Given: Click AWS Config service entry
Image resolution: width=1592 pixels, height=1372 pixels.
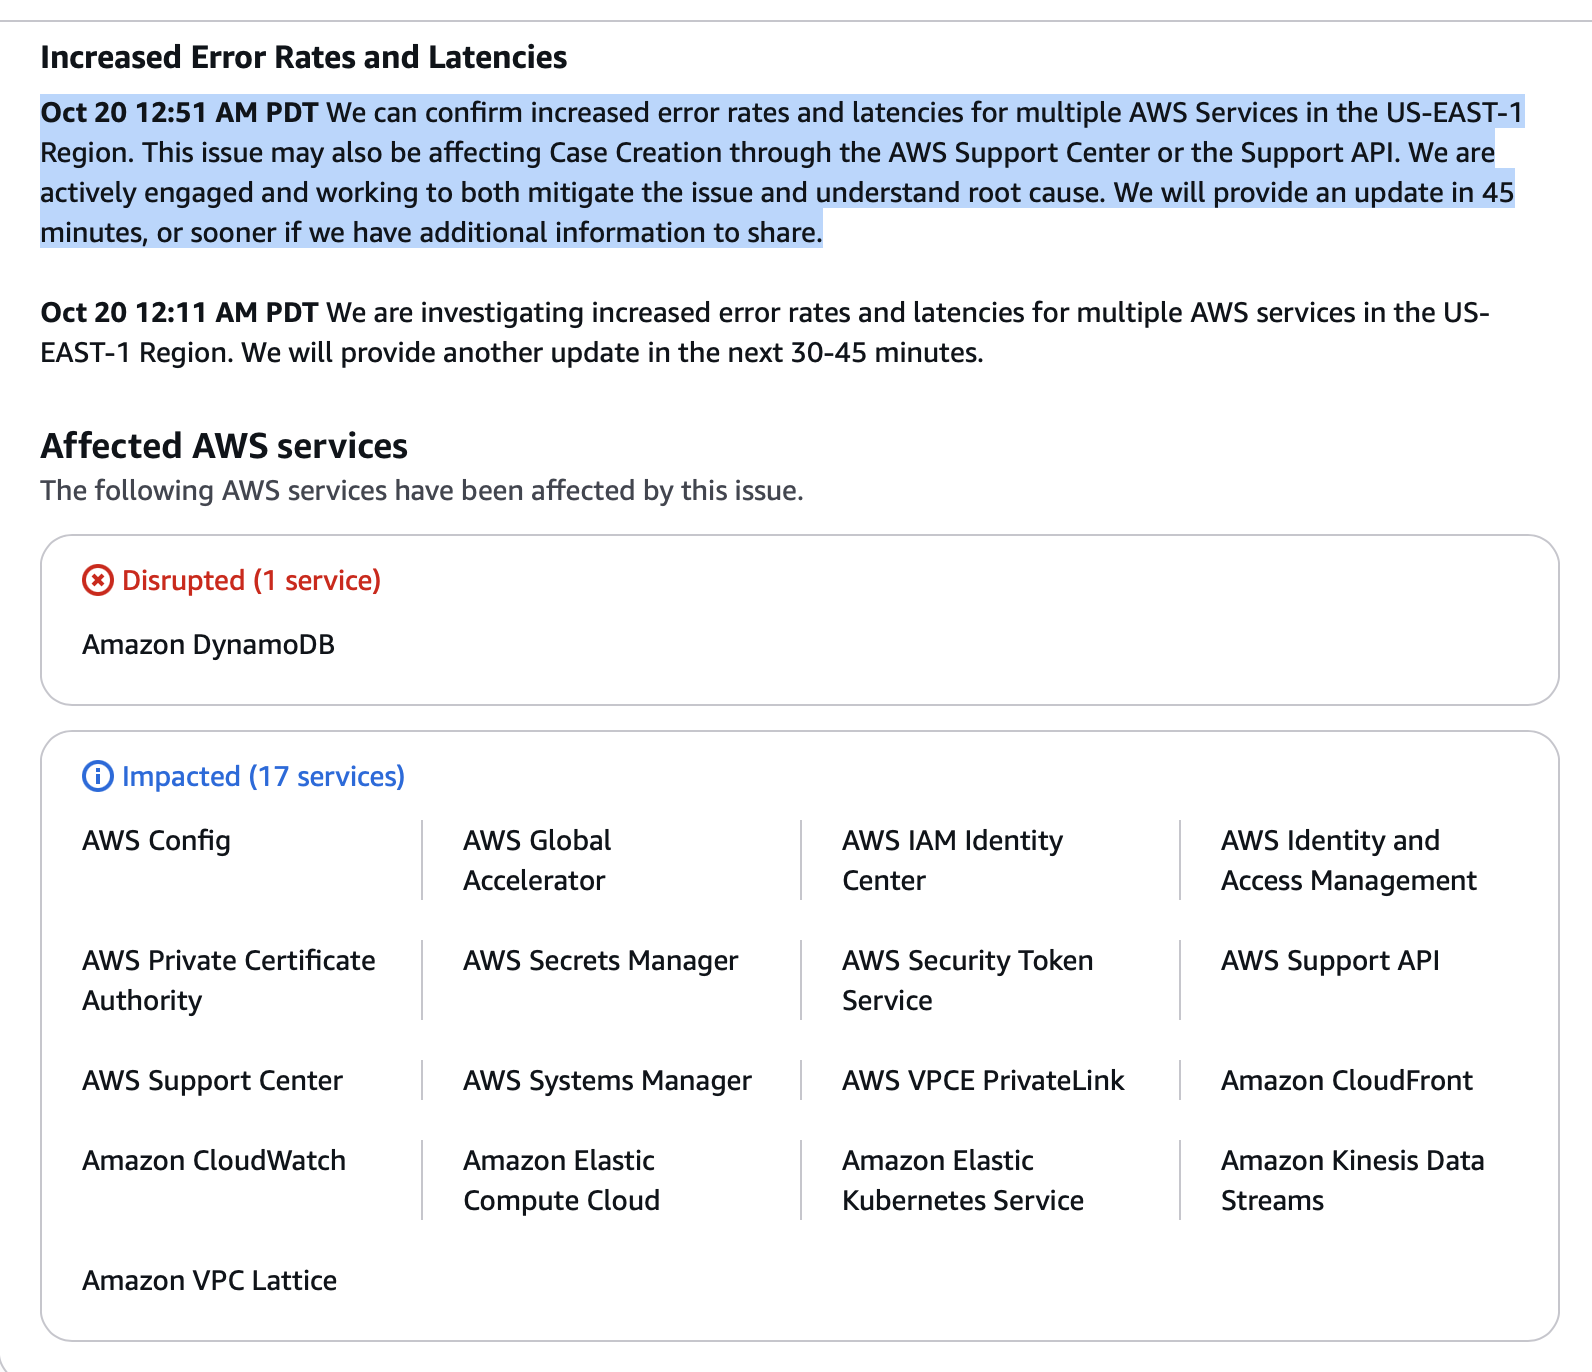Looking at the screenshot, I should (x=156, y=841).
